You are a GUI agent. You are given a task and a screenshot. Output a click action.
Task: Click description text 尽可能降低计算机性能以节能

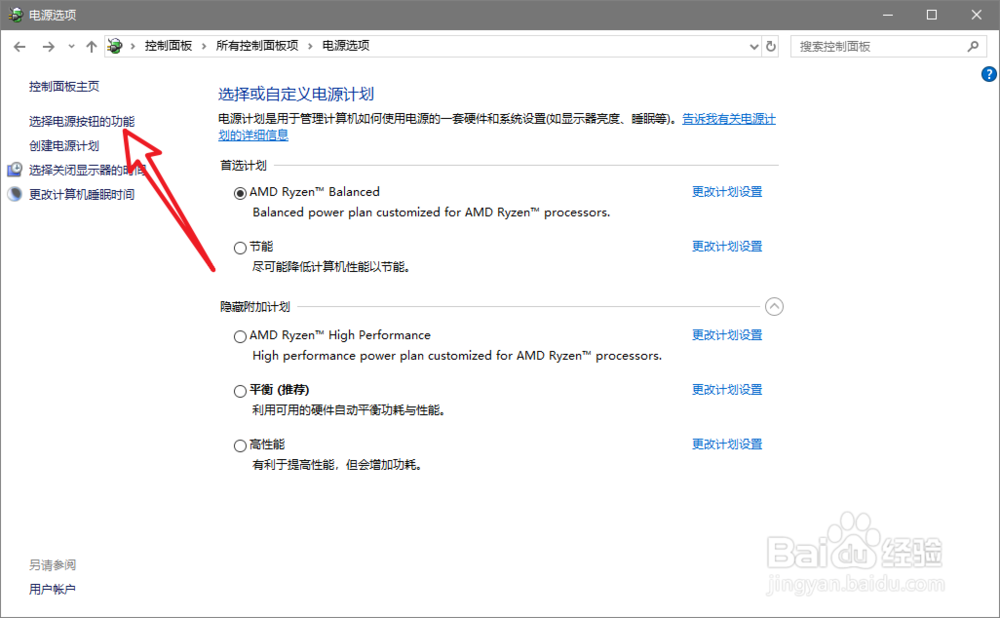tap(331, 267)
